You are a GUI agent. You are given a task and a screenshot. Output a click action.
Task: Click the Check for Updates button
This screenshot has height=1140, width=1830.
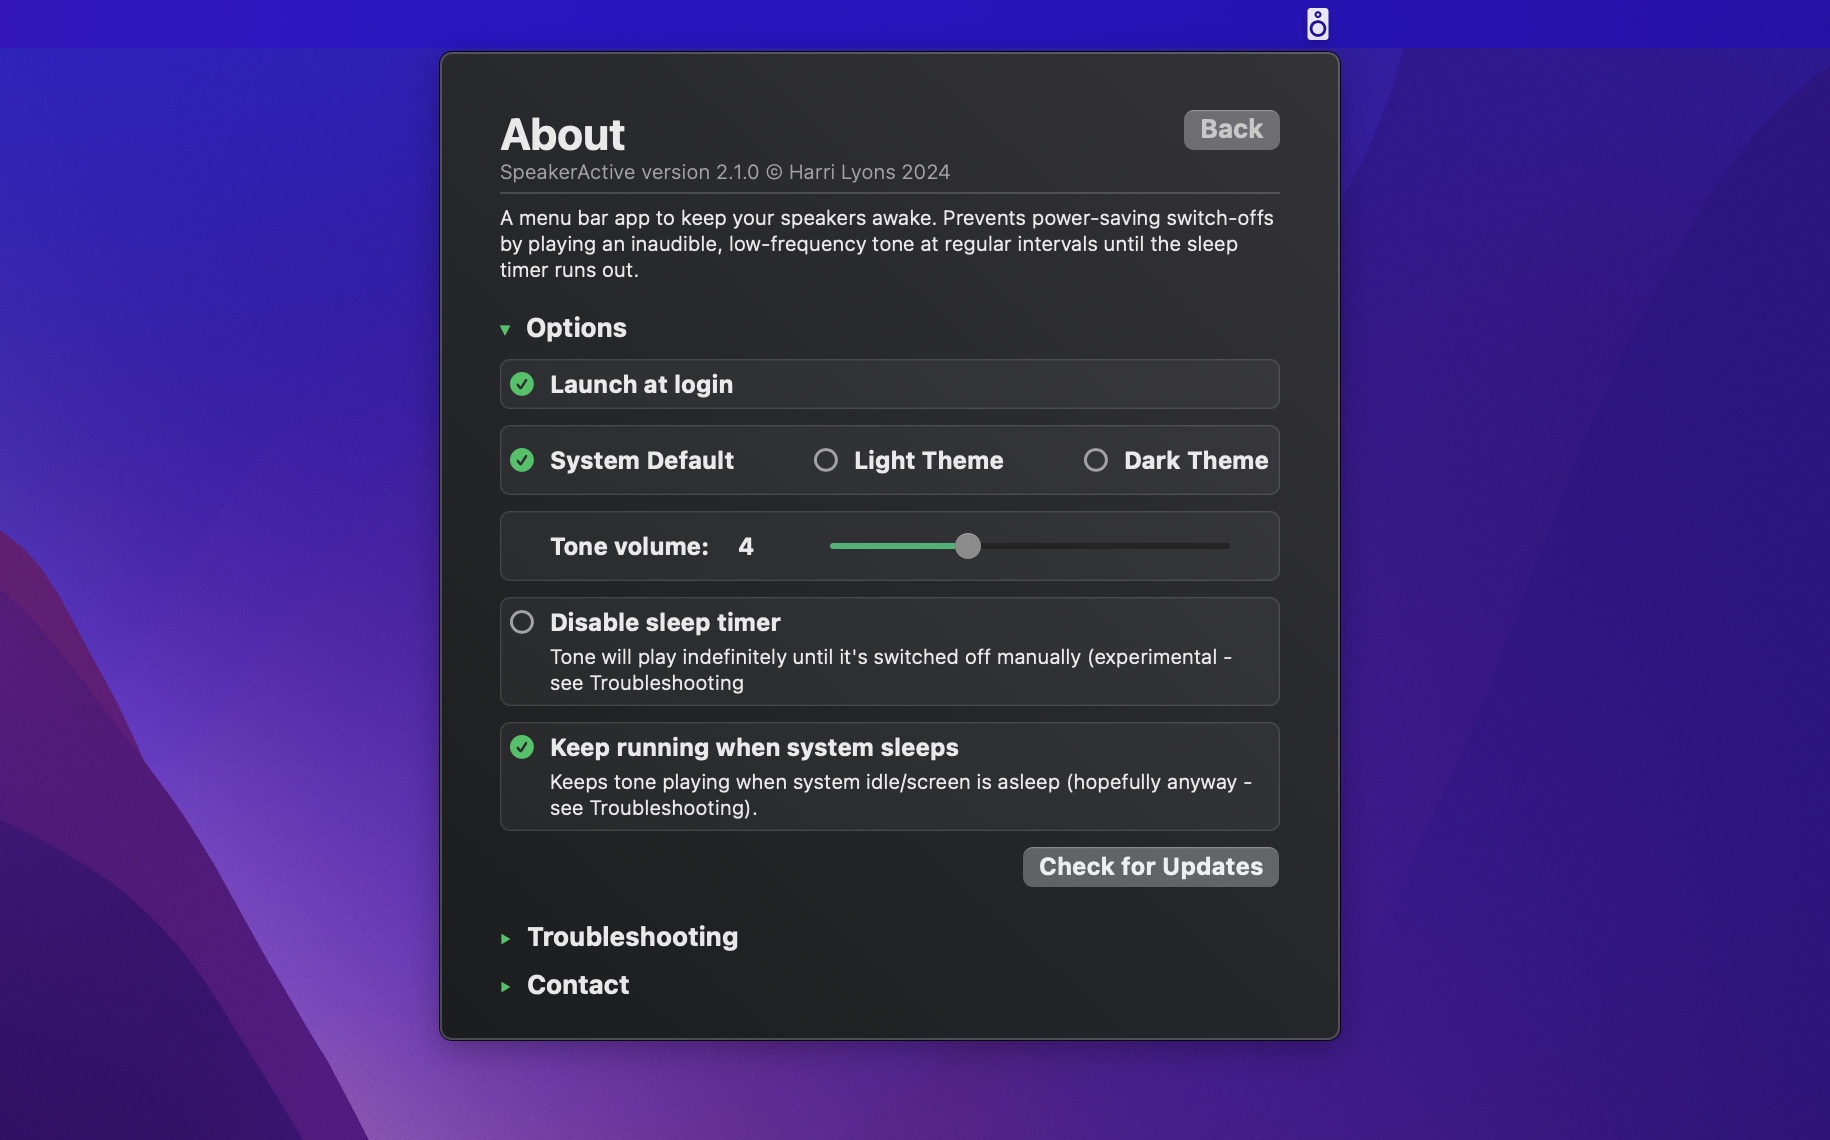[1150, 867]
